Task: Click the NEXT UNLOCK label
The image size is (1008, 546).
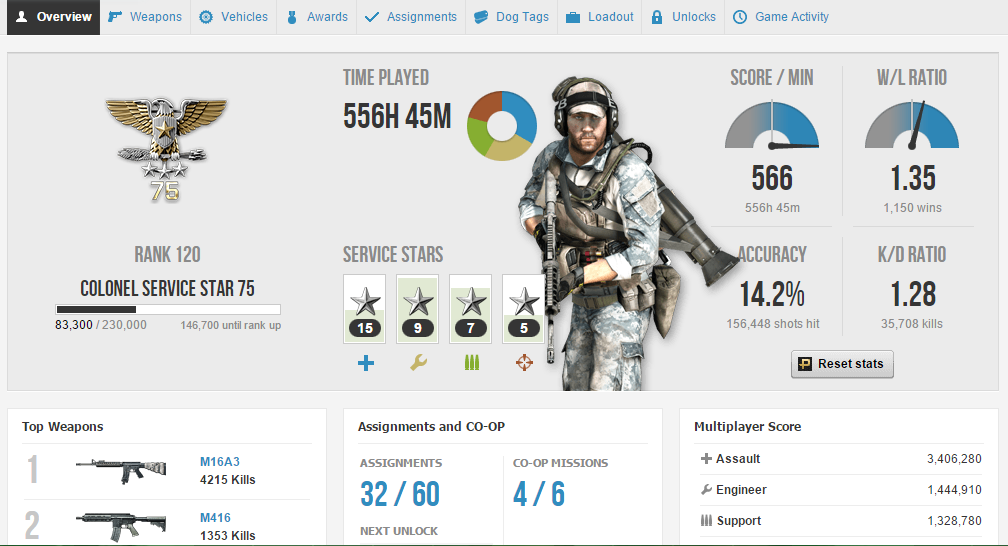Action: pos(399,531)
